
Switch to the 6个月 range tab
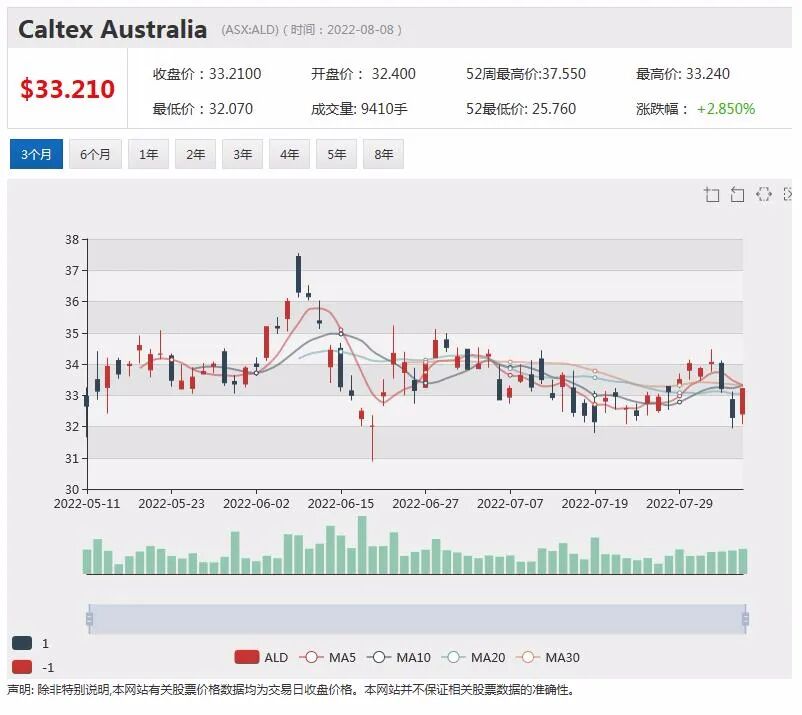96,154
